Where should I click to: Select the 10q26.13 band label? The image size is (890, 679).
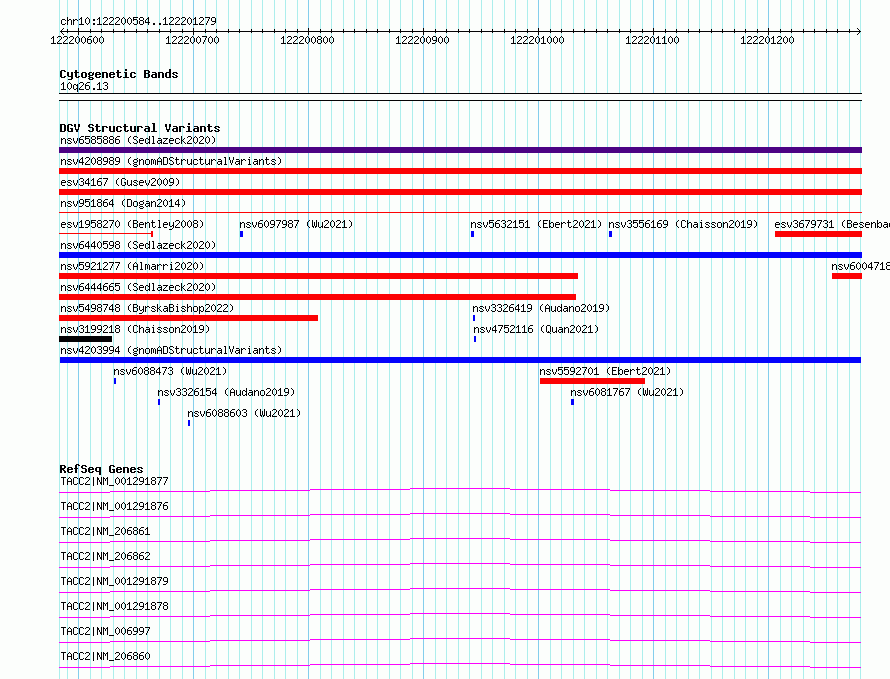pos(84,86)
